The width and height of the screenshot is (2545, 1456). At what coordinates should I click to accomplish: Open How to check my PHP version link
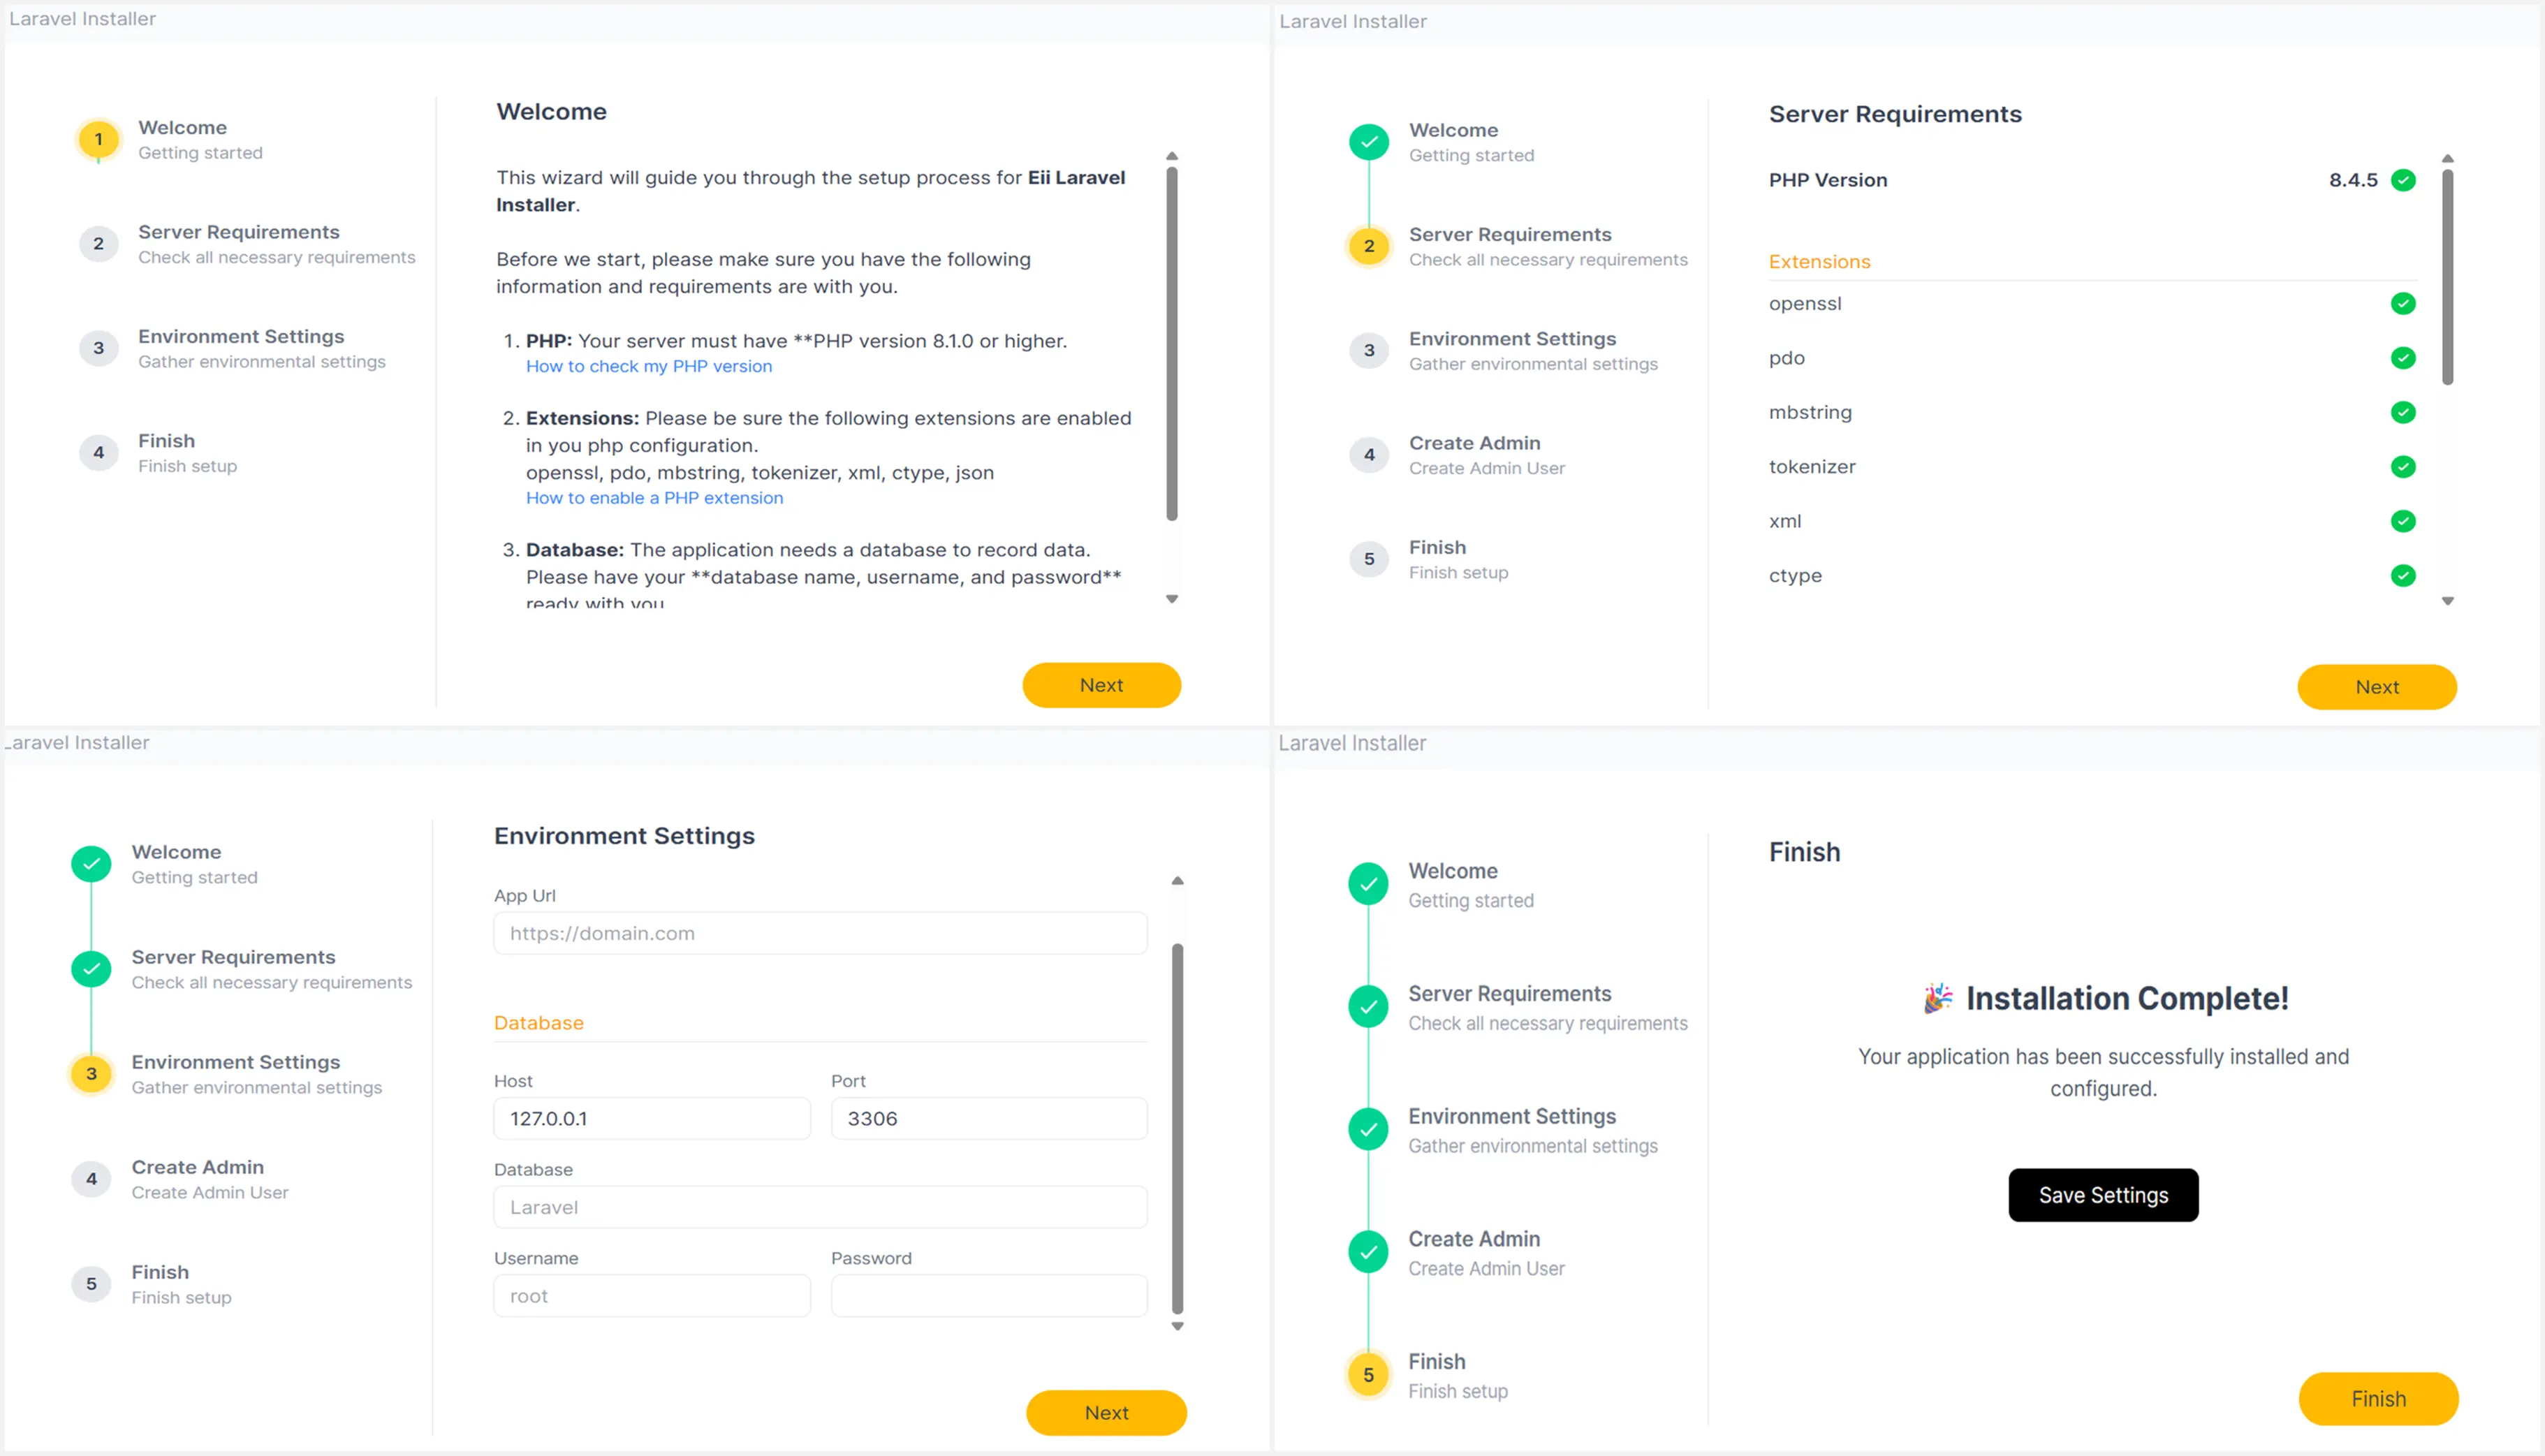[x=648, y=366]
